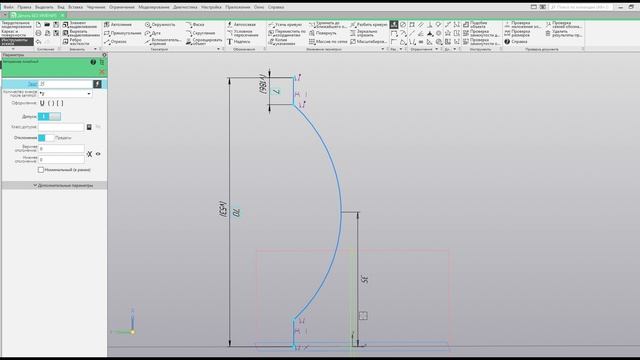Image resolution: width=640 pixels, height=360 pixels.
Task: Open the Вид menu
Action: click(61, 7)
